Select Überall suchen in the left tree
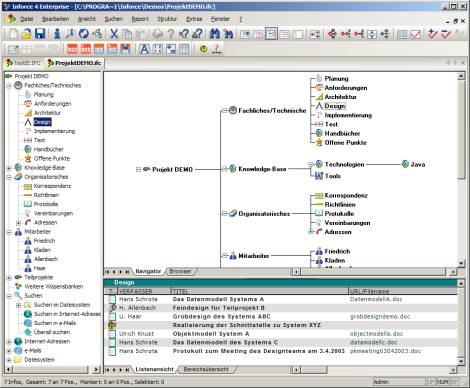This screenshot has height=388, width=470. 52,332
